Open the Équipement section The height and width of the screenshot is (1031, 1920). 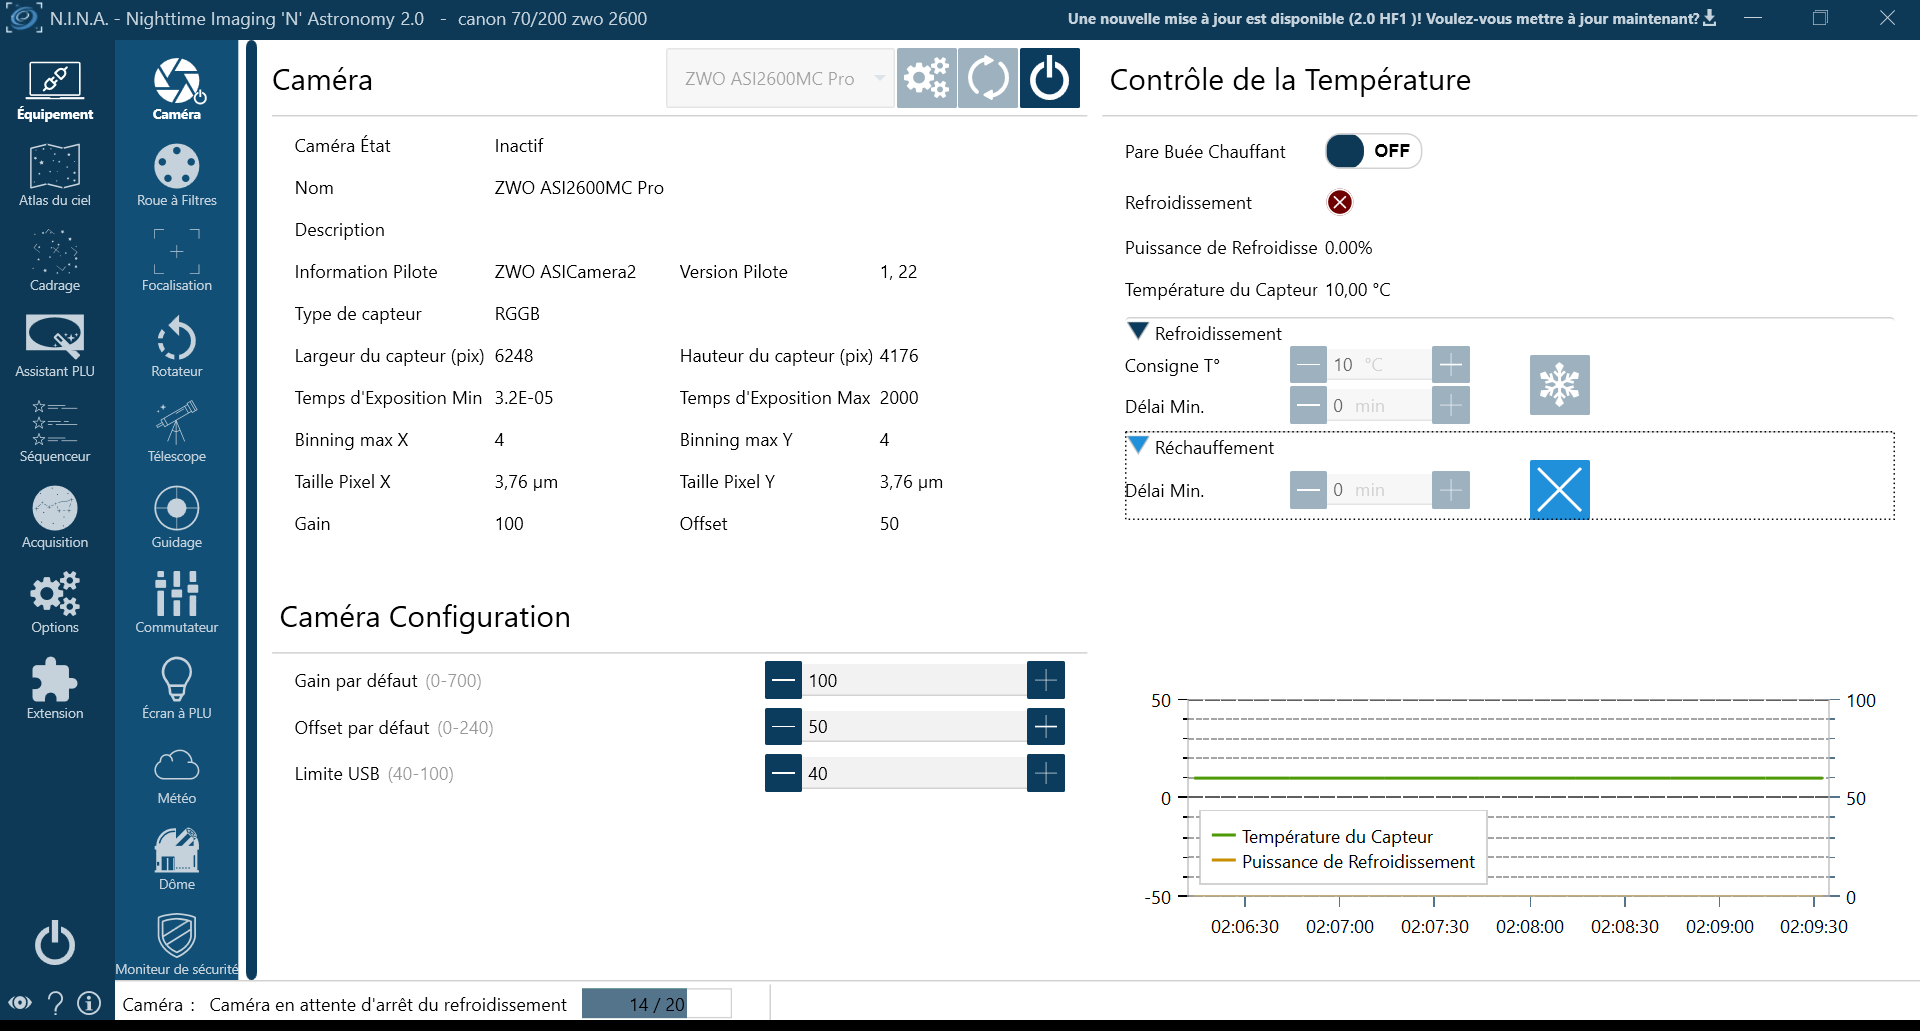tap(55, 90)
